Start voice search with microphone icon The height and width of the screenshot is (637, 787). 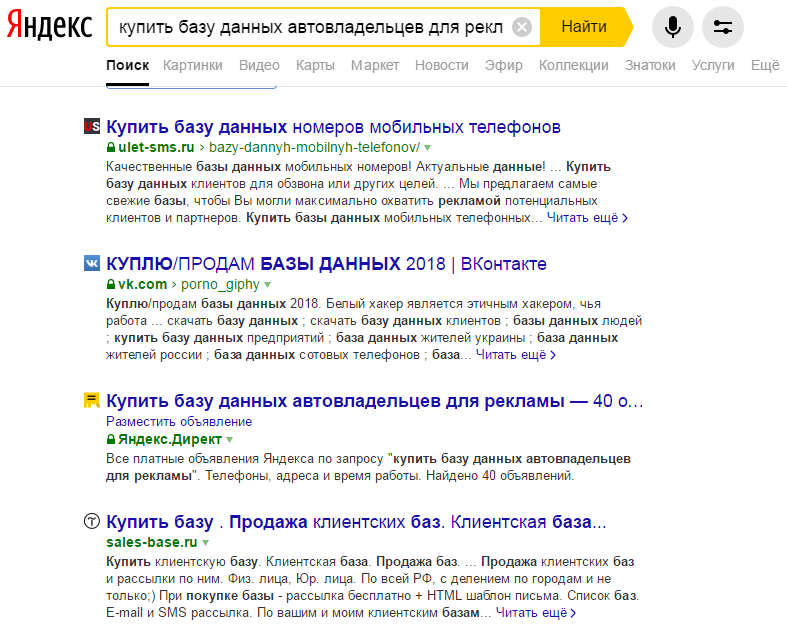[673, 27]
